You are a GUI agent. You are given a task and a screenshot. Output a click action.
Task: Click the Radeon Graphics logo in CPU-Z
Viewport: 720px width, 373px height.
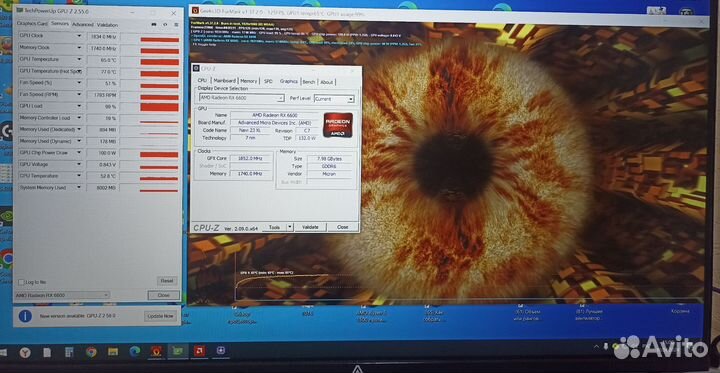338,125
